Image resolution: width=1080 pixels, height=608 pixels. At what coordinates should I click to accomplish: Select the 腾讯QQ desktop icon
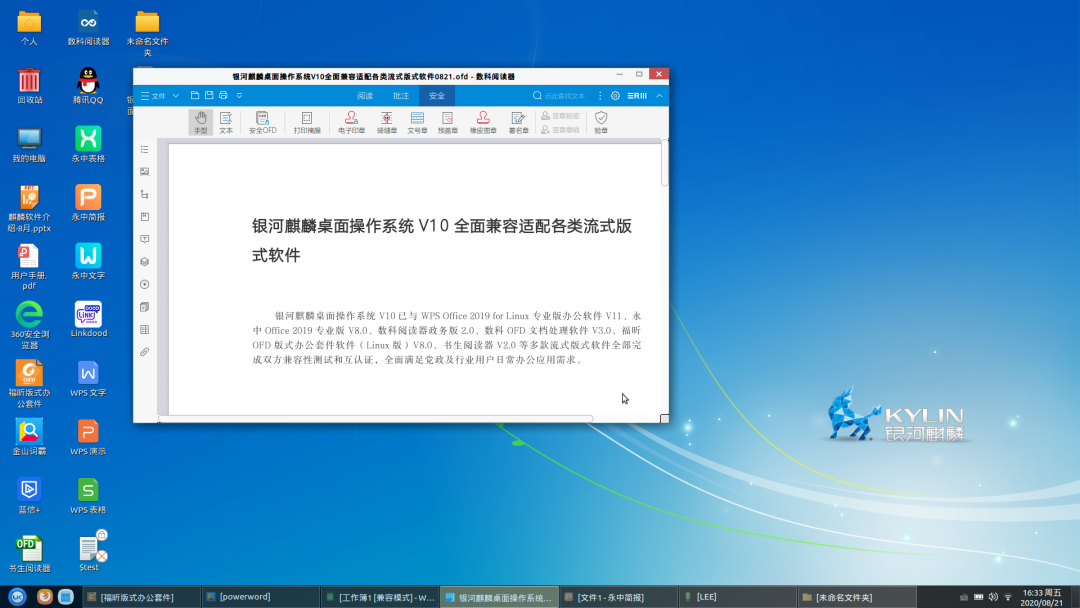point(88,86)
